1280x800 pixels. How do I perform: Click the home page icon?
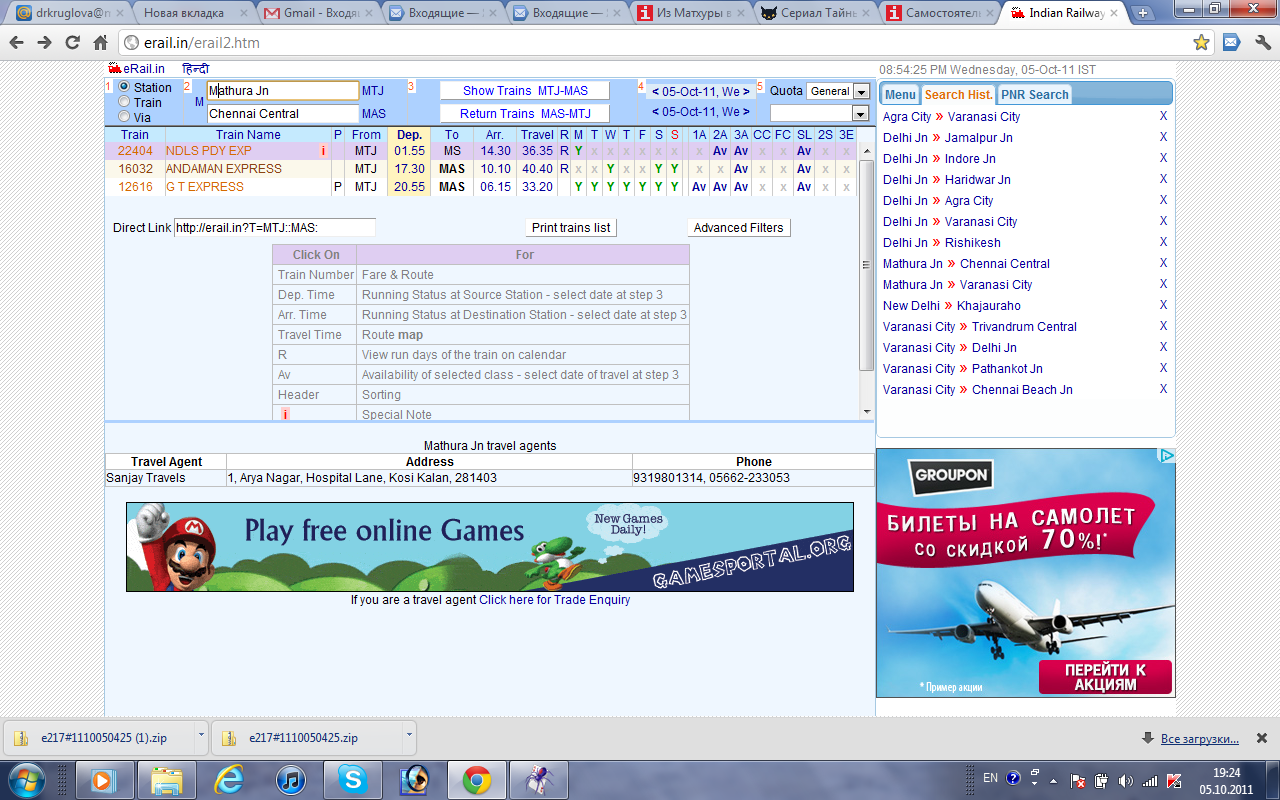[x=100, y=43]
